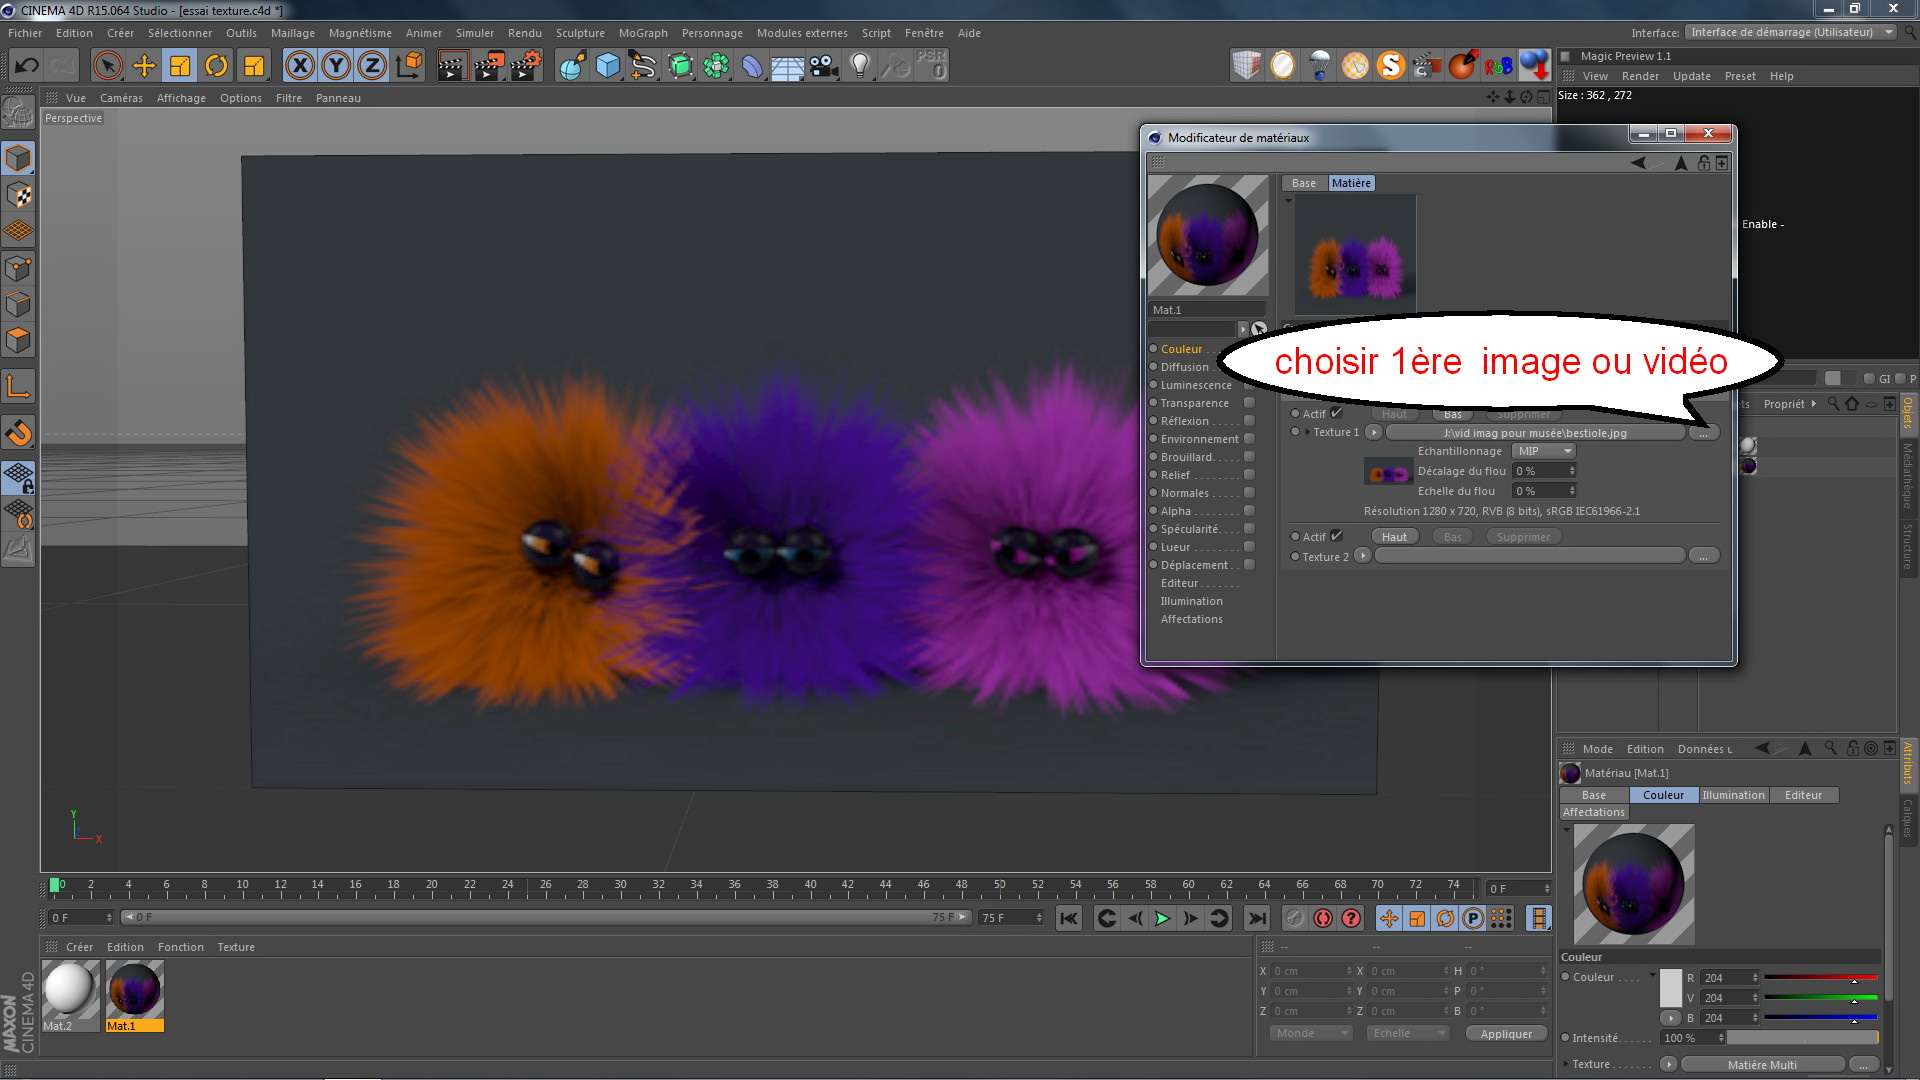Enable the Alpha channel checkbox
This screenshot has width=1920, height=1080.
tap(1249, 511)
